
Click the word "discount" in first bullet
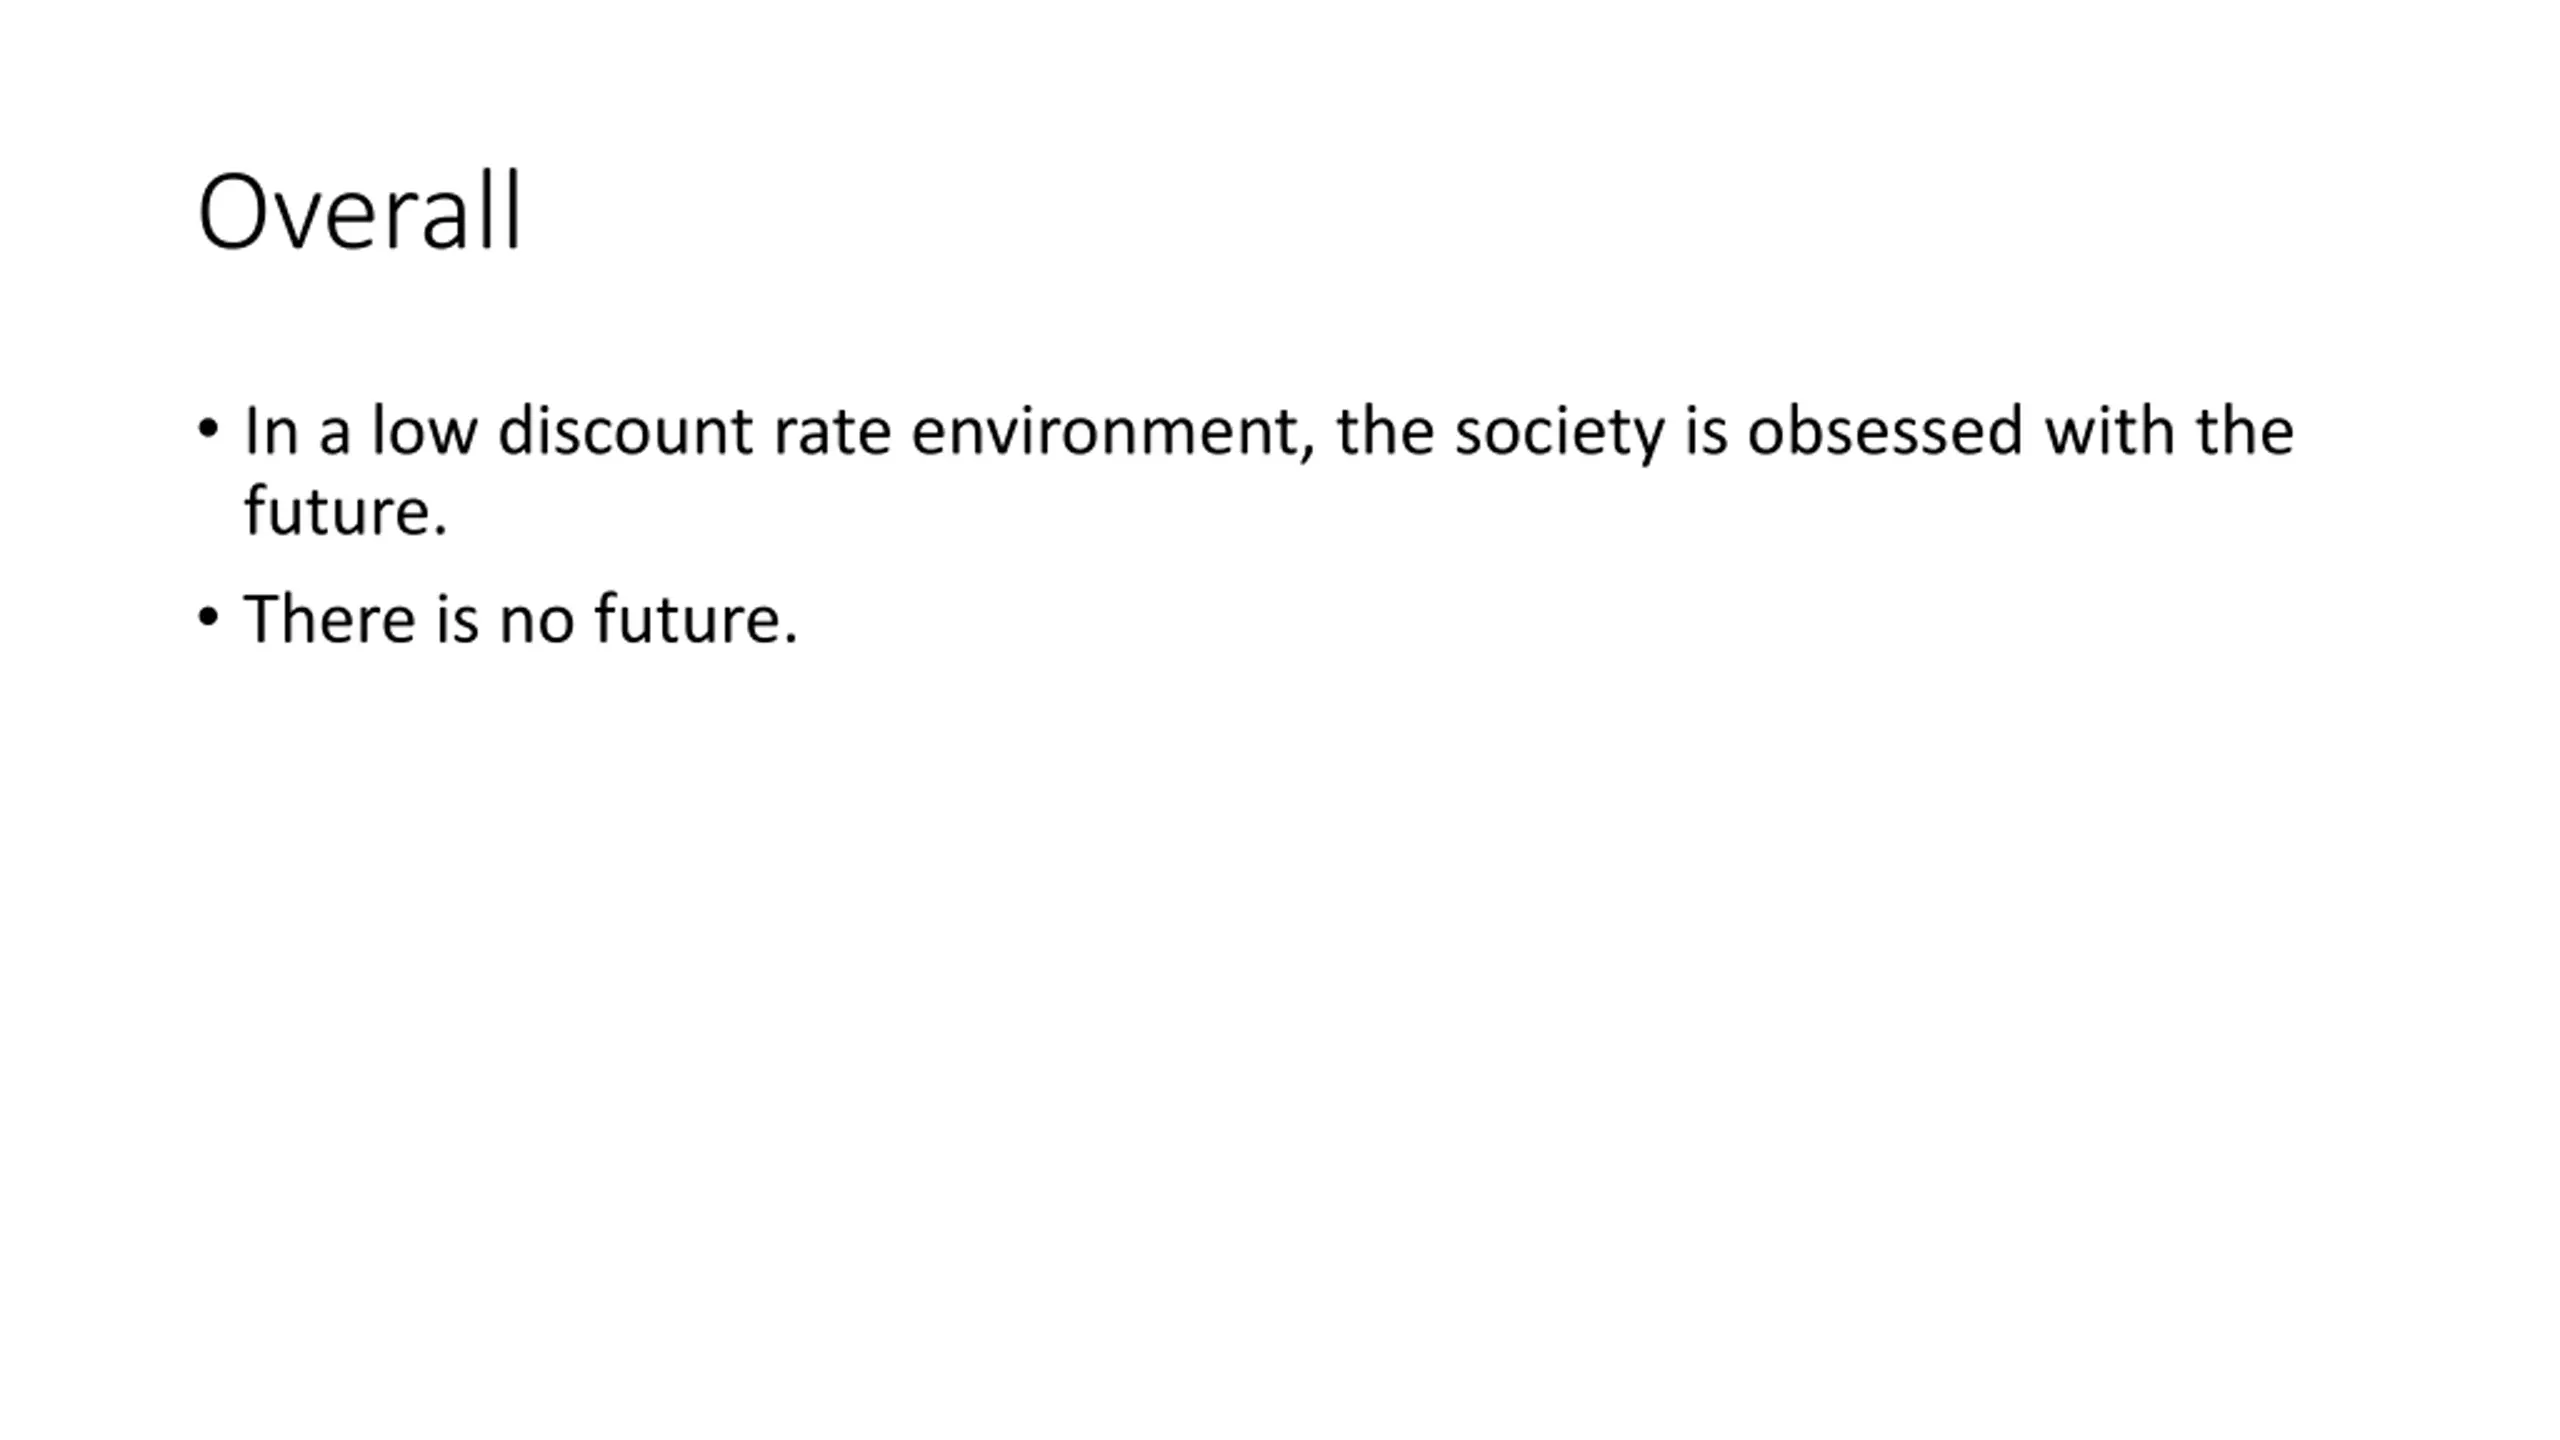(625, 431)
